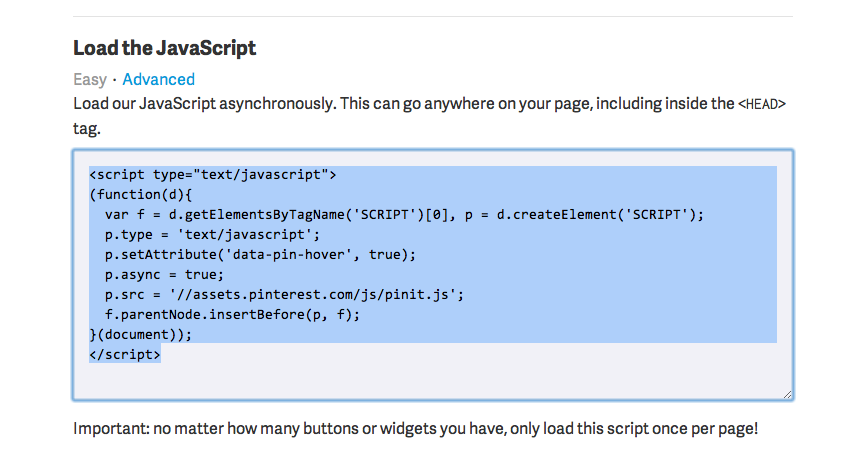The height and width of the screenshot is (470, 861).
Task: Click the opening script type line
Action: coord(212,175)
